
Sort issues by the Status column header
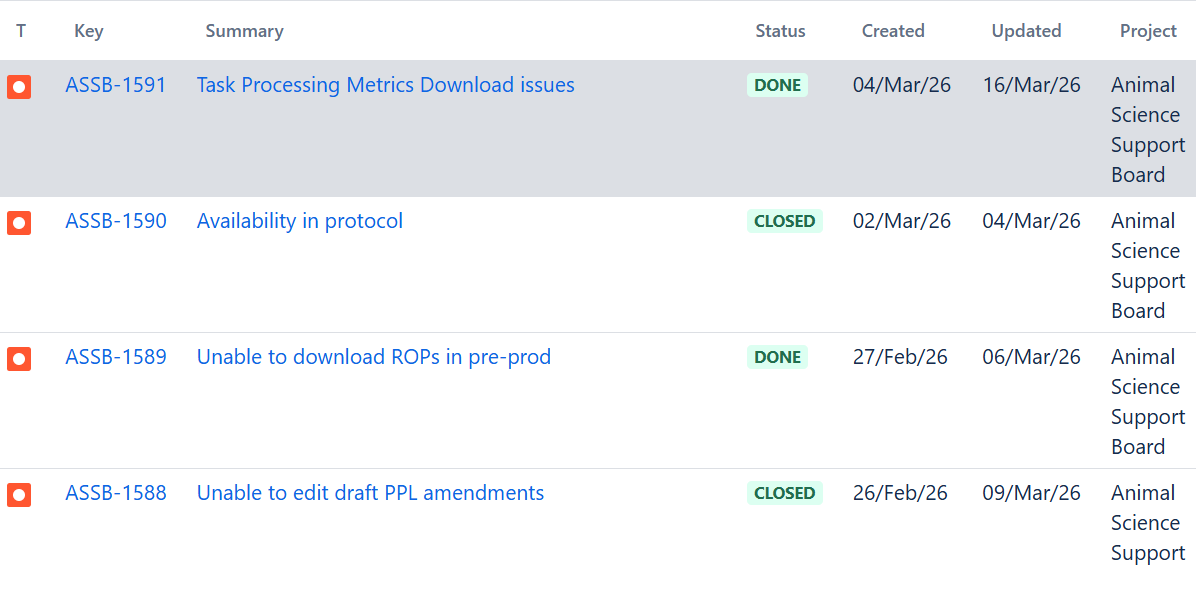pyautogui.click(x=780, y=31)
